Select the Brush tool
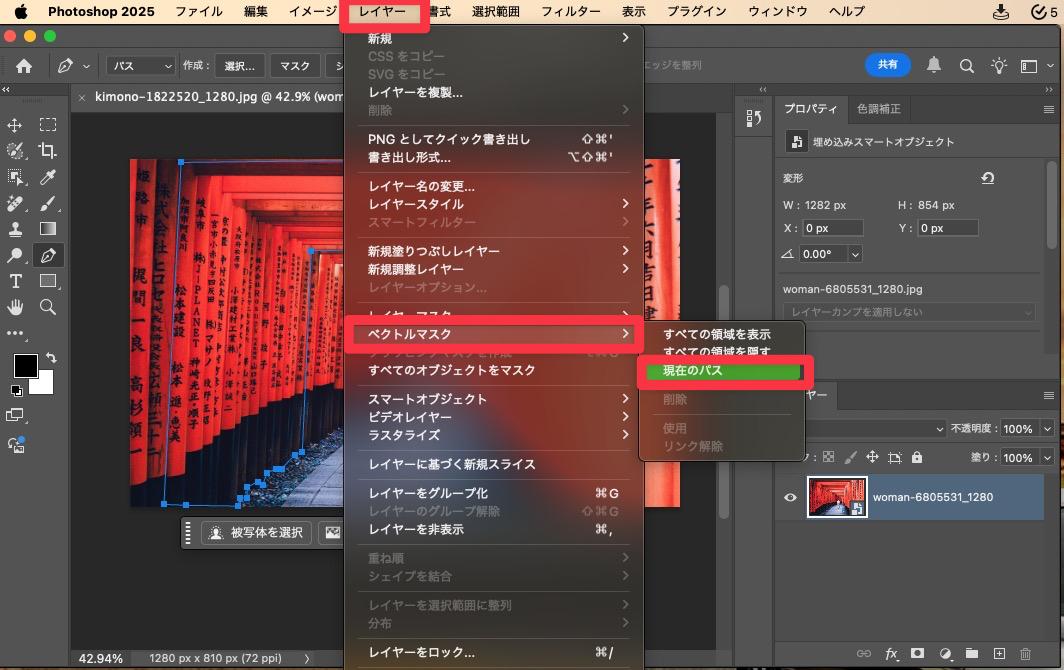 [48, 203]
